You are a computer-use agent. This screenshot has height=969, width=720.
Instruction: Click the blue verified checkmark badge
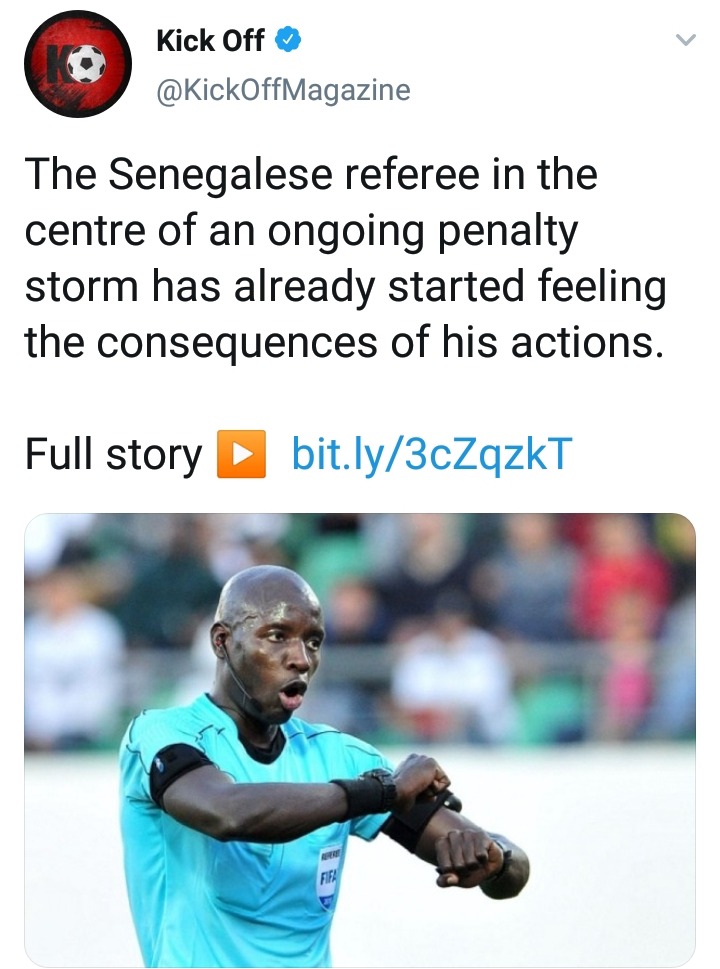[x=287, y=40]
